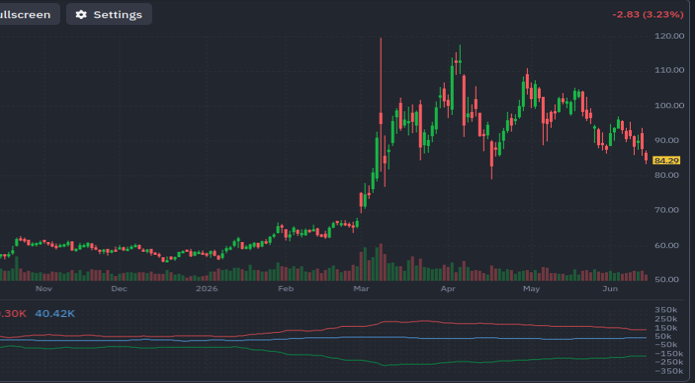The image size is (695, 383).
Task: Click the -2.83 (3.23%) price change text
Action: (x=648, y=15)
